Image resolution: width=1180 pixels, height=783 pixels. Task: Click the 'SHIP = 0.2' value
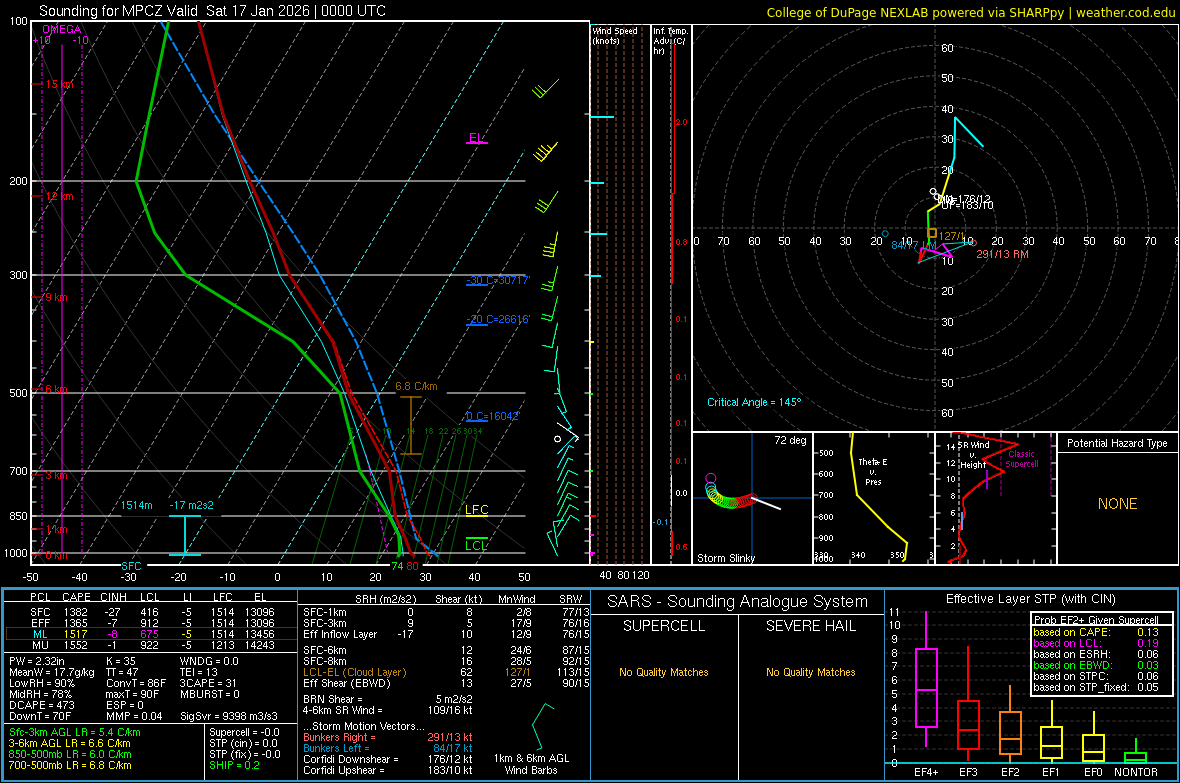pyautogui.click(x=234, y=765)
